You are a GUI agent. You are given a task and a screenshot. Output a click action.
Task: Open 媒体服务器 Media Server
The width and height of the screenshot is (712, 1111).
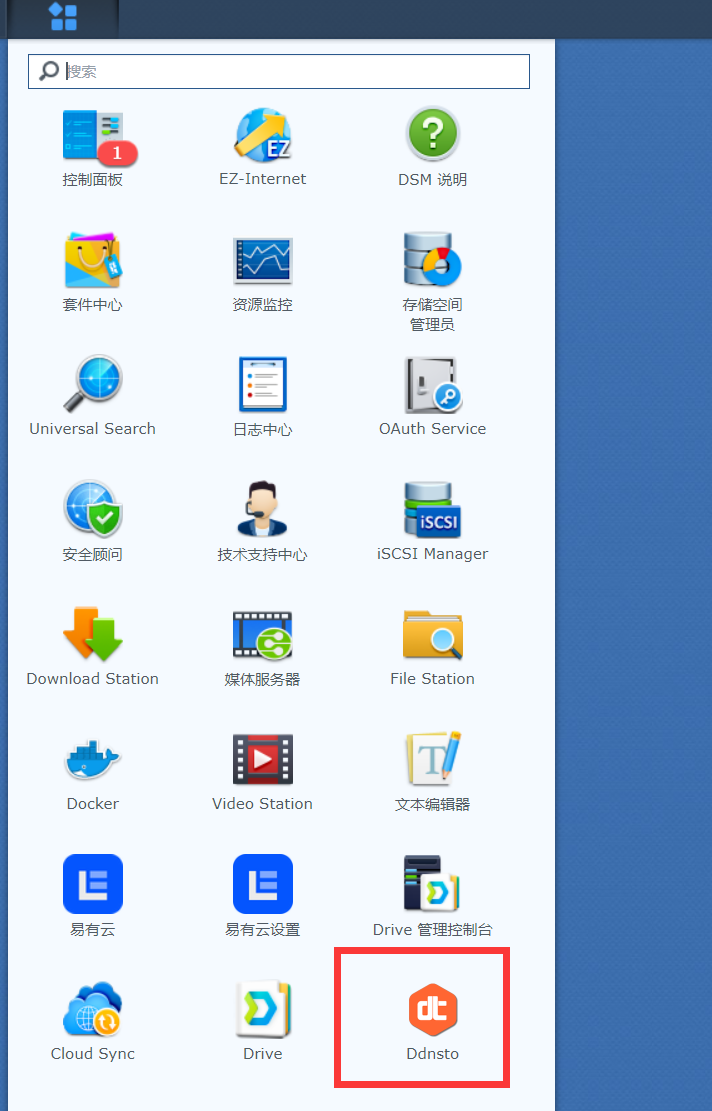point(263,647)
